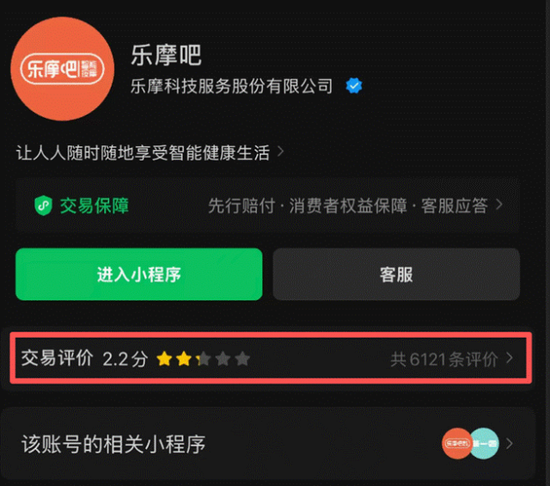
Task: Open the 乐摩吧 orange logo avatar
Action: [62, 69]
